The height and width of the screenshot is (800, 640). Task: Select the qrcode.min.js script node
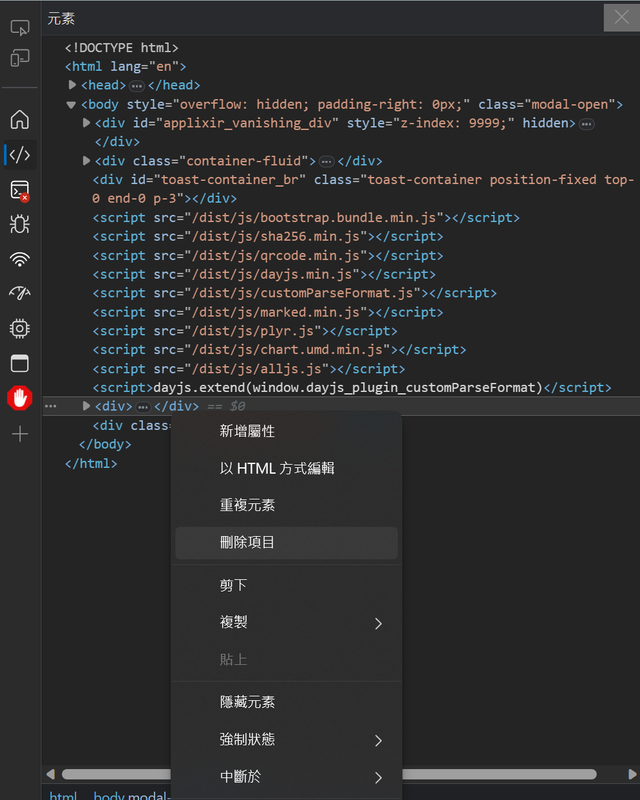coord(267,256)
